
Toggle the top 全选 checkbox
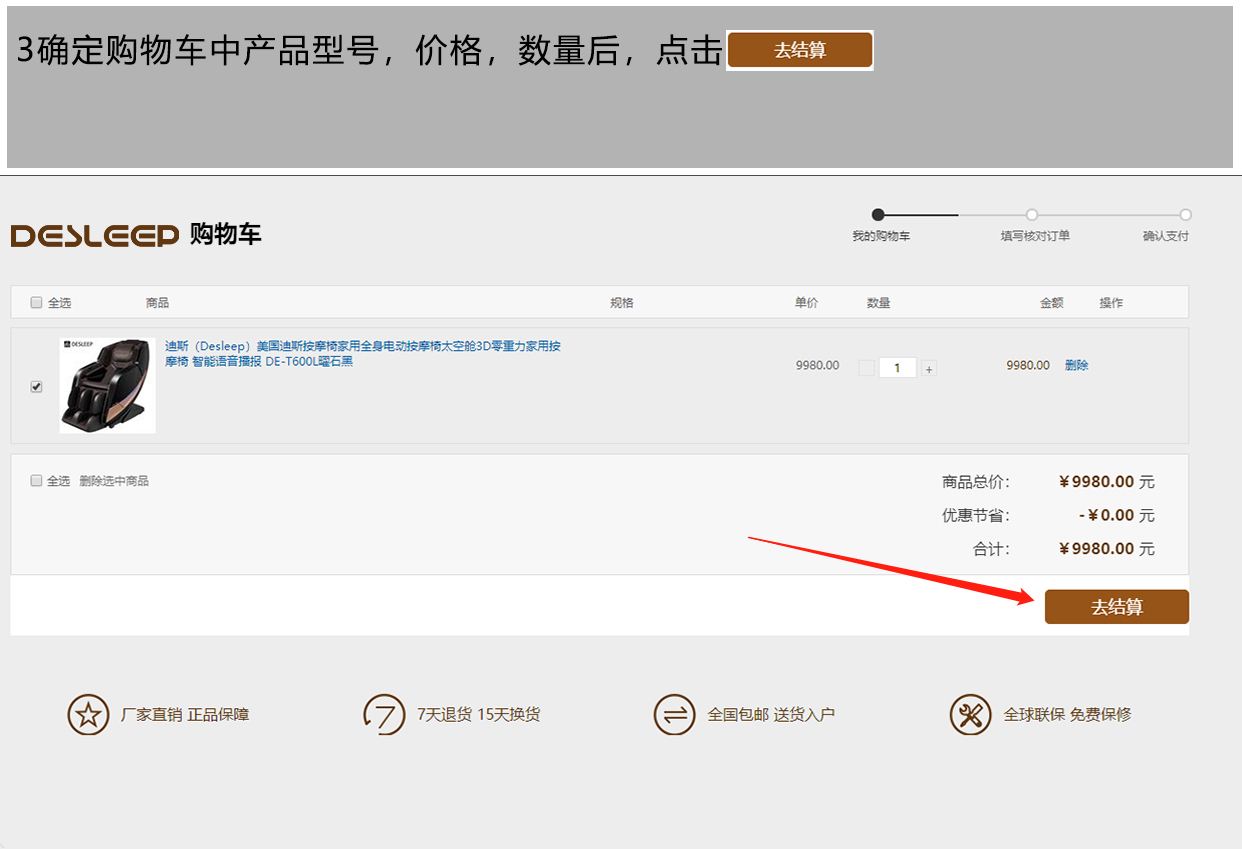click(37, 303)
